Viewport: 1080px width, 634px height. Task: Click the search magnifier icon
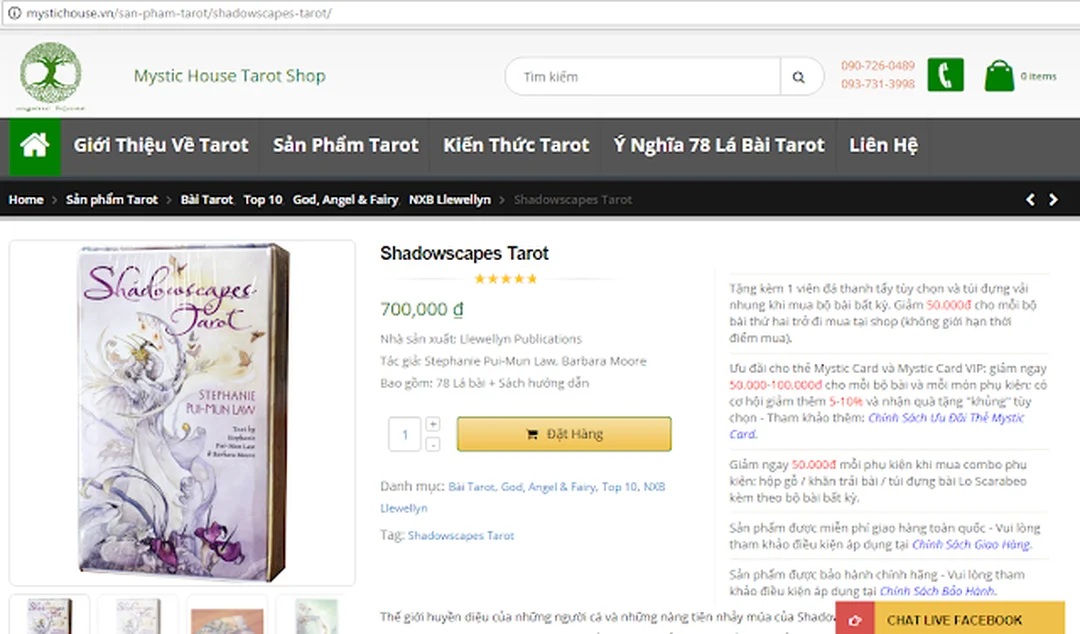coord(799,77)
